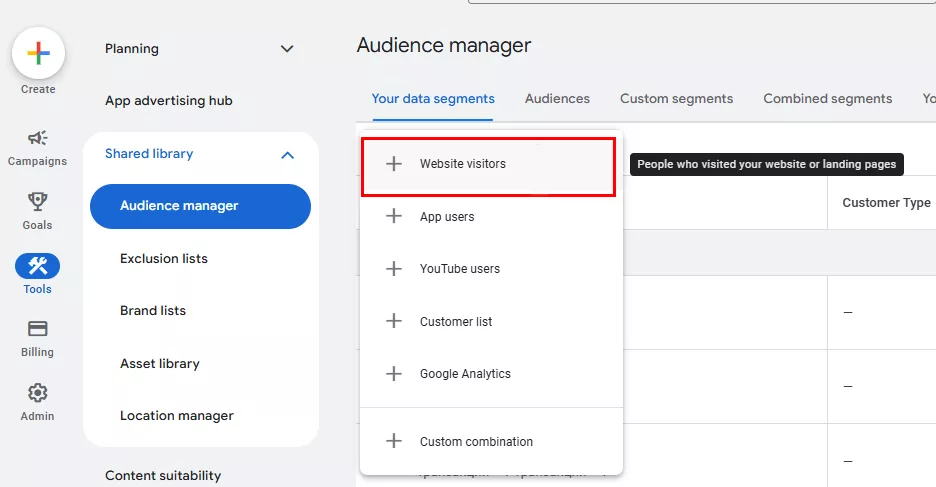Go to the Combined segments tab
The width and height of the screenshot is (936, 487).
827,99
